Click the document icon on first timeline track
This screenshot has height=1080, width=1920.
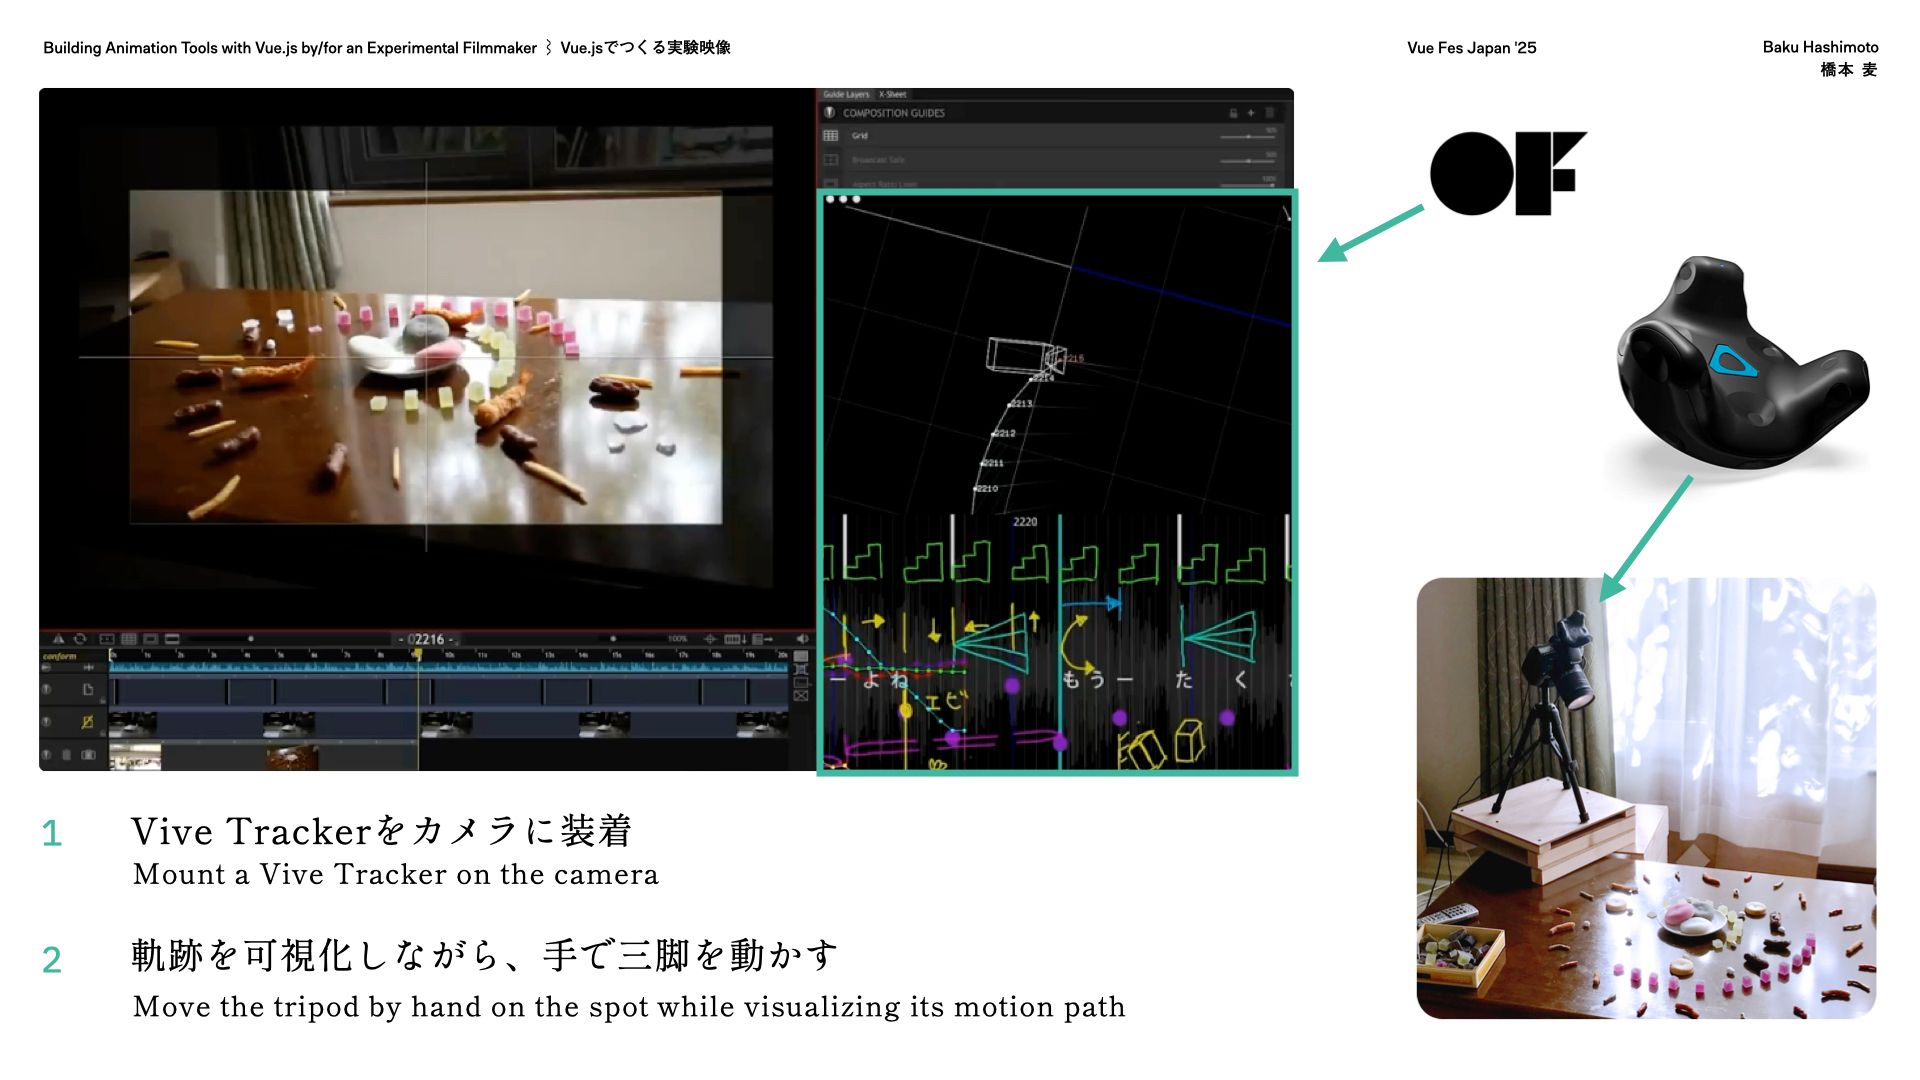click(88, 689)
